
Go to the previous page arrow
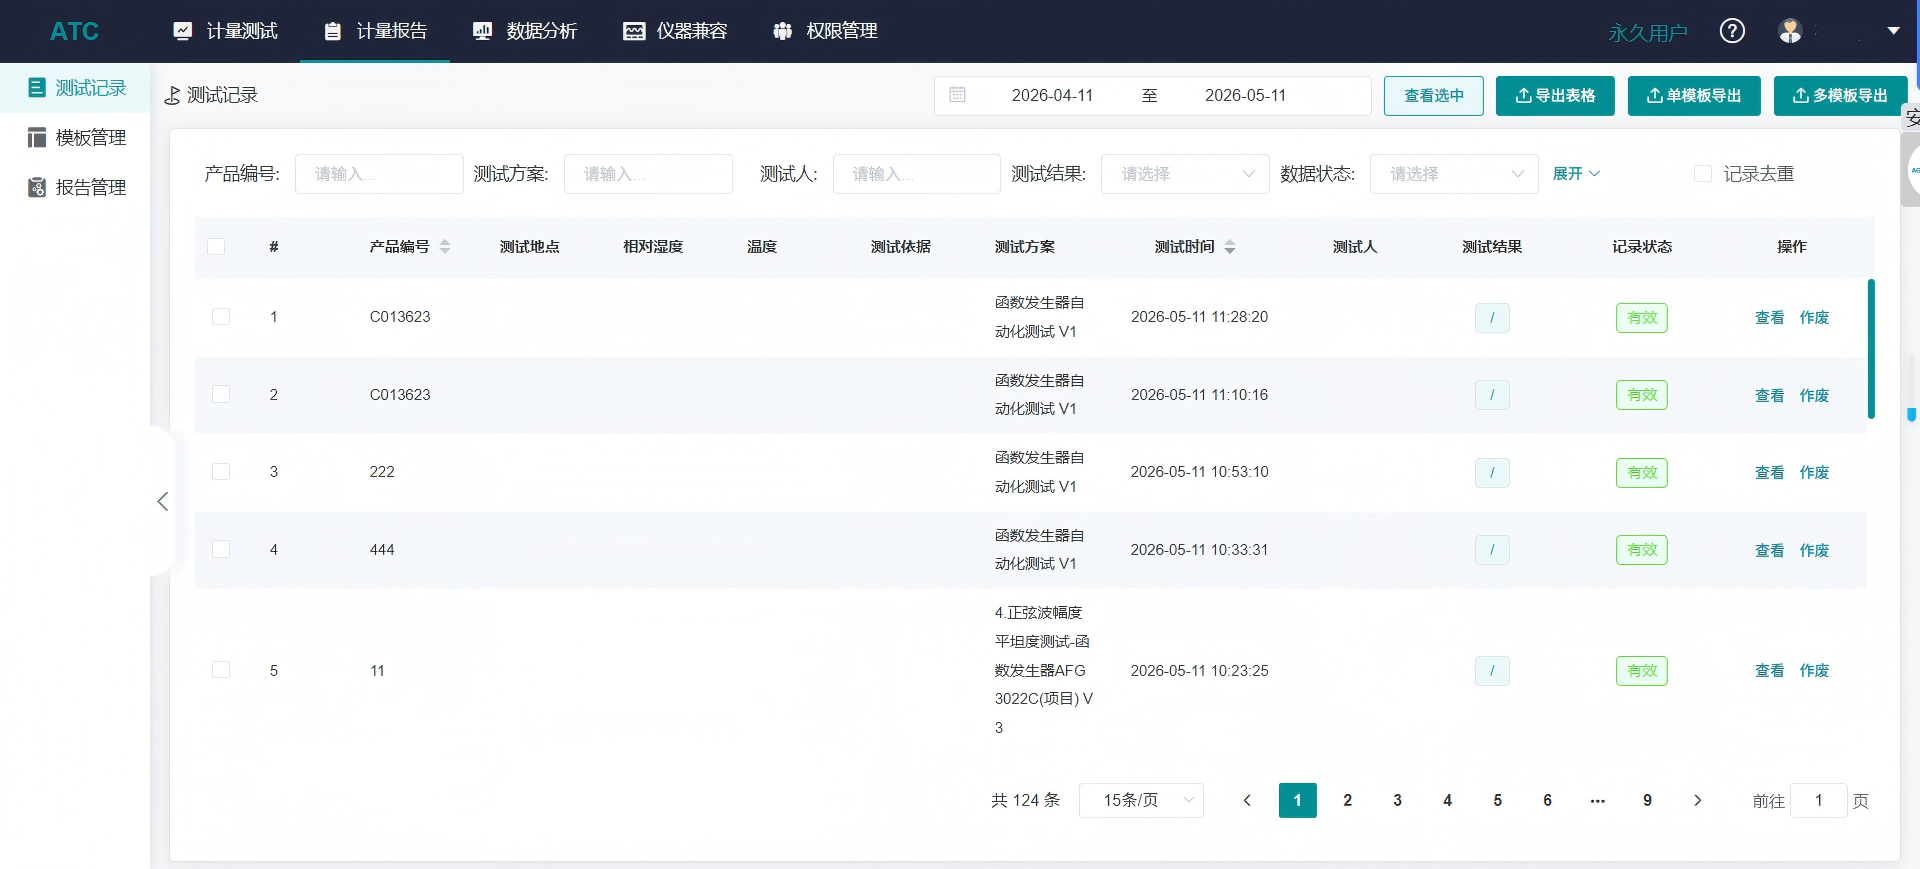pyautogui.click(x=1247, y=800)
